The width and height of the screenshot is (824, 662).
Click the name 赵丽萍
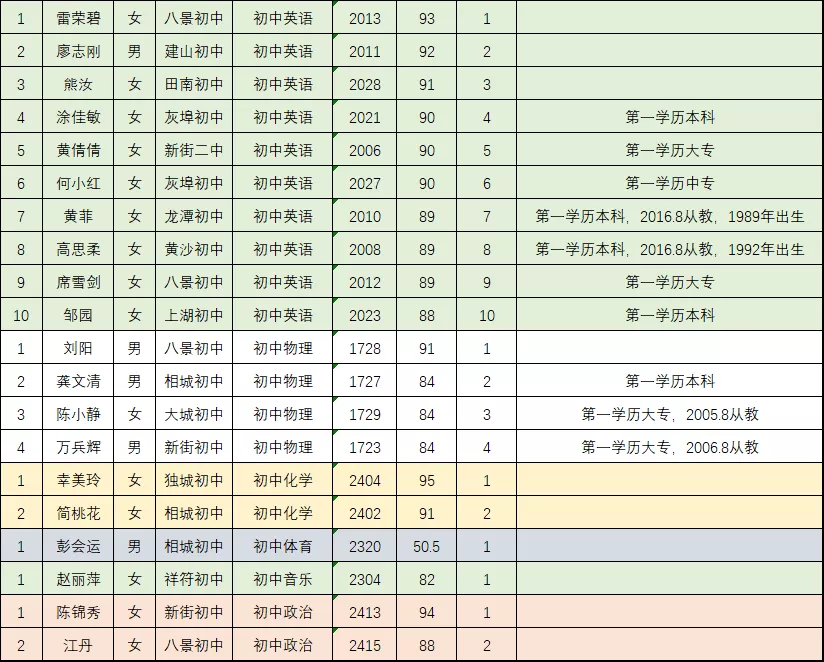click(78, 579)
